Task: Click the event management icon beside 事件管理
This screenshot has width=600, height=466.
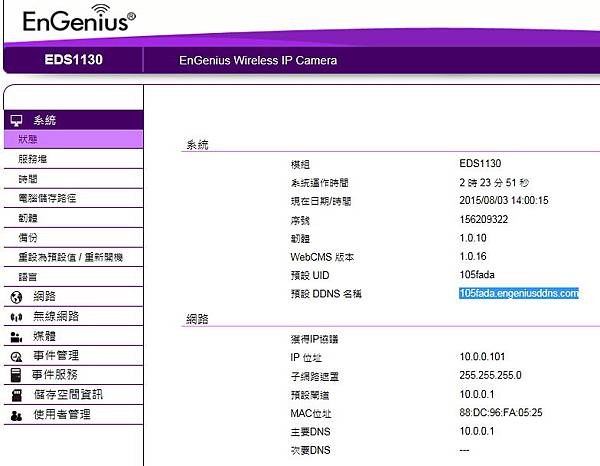Action: pos(16,357)
